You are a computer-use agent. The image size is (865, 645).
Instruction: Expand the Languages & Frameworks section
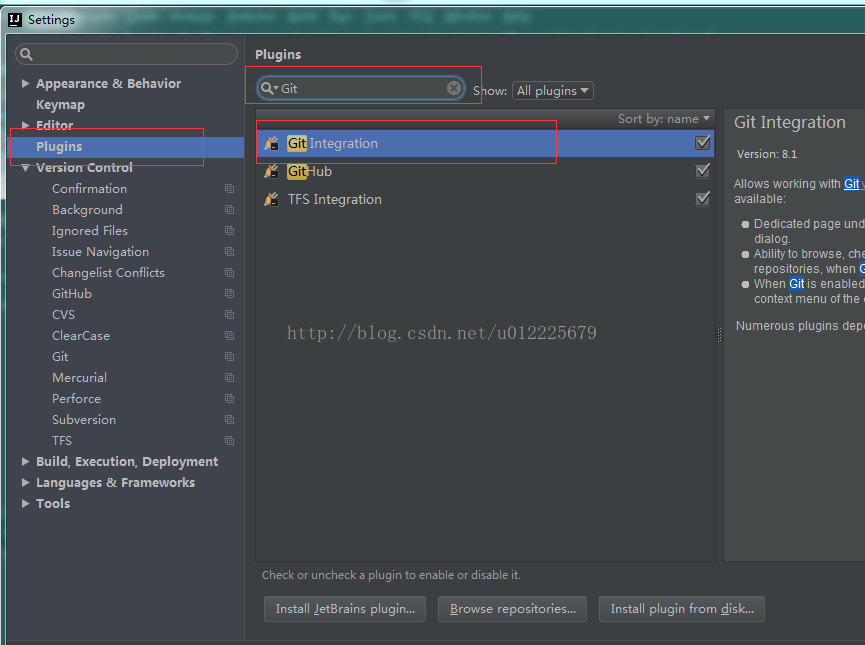25,482
